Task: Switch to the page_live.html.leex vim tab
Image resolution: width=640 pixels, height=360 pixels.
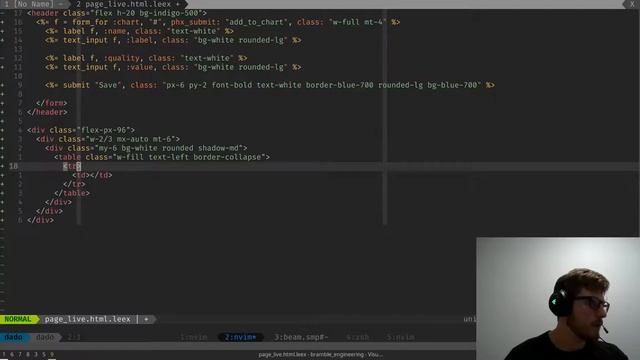Action: click(128, 4)
